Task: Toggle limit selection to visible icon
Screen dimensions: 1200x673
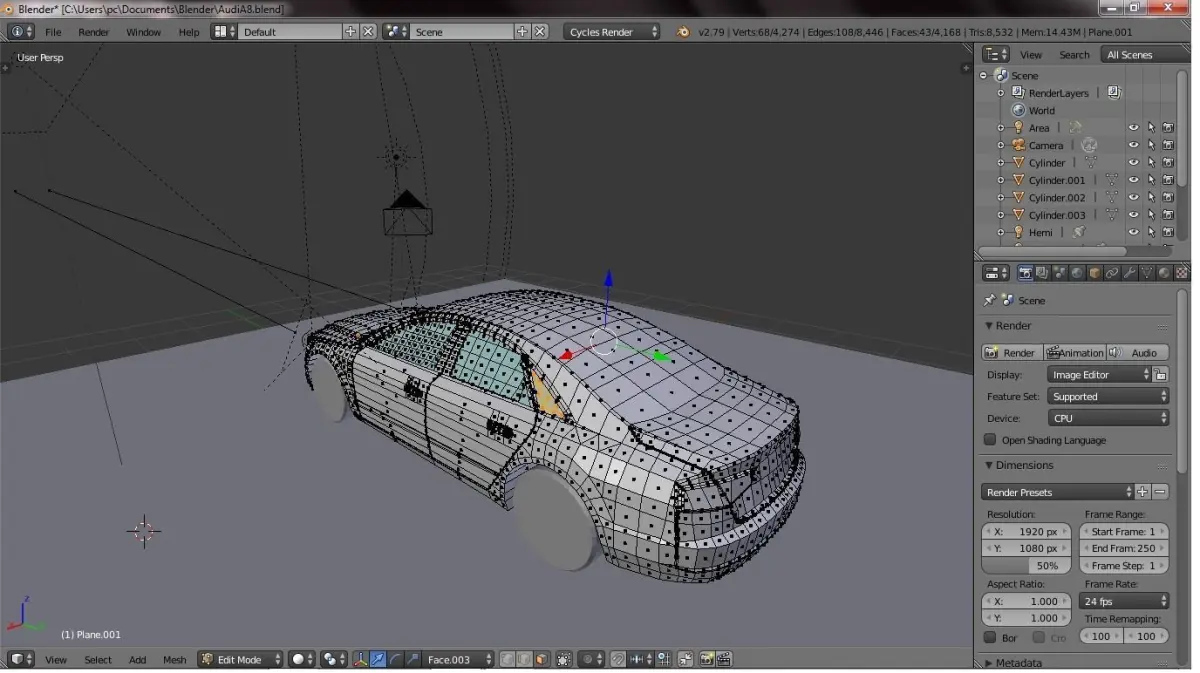Action: (565, 660)
